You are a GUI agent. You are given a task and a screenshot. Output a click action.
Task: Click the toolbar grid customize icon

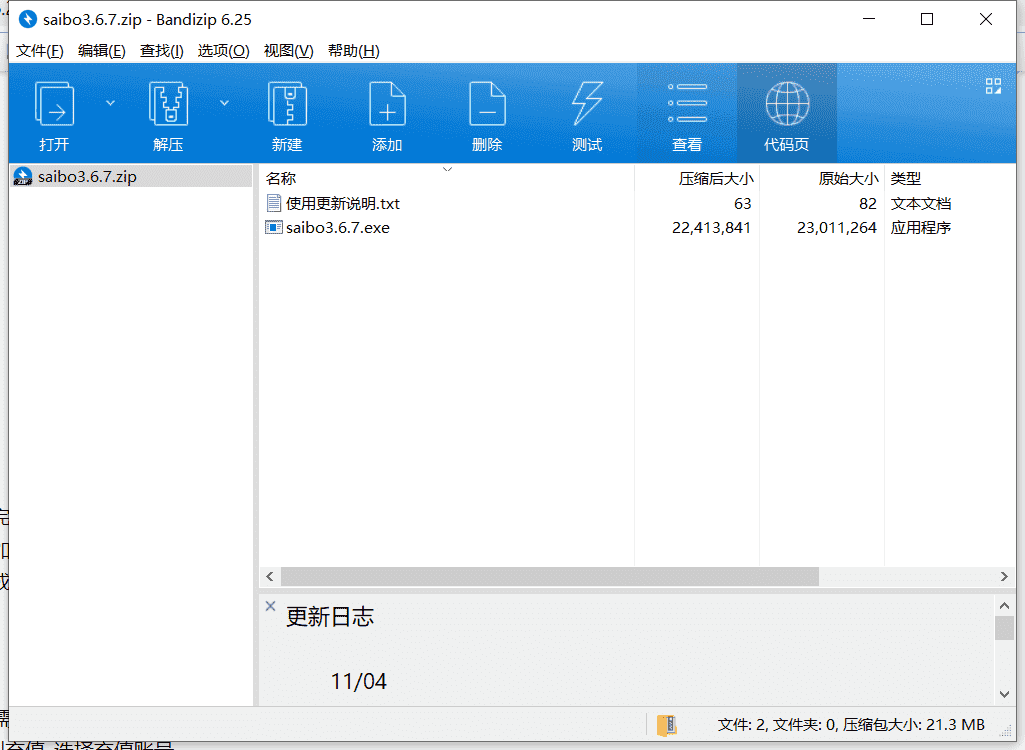tap(993, 86)
